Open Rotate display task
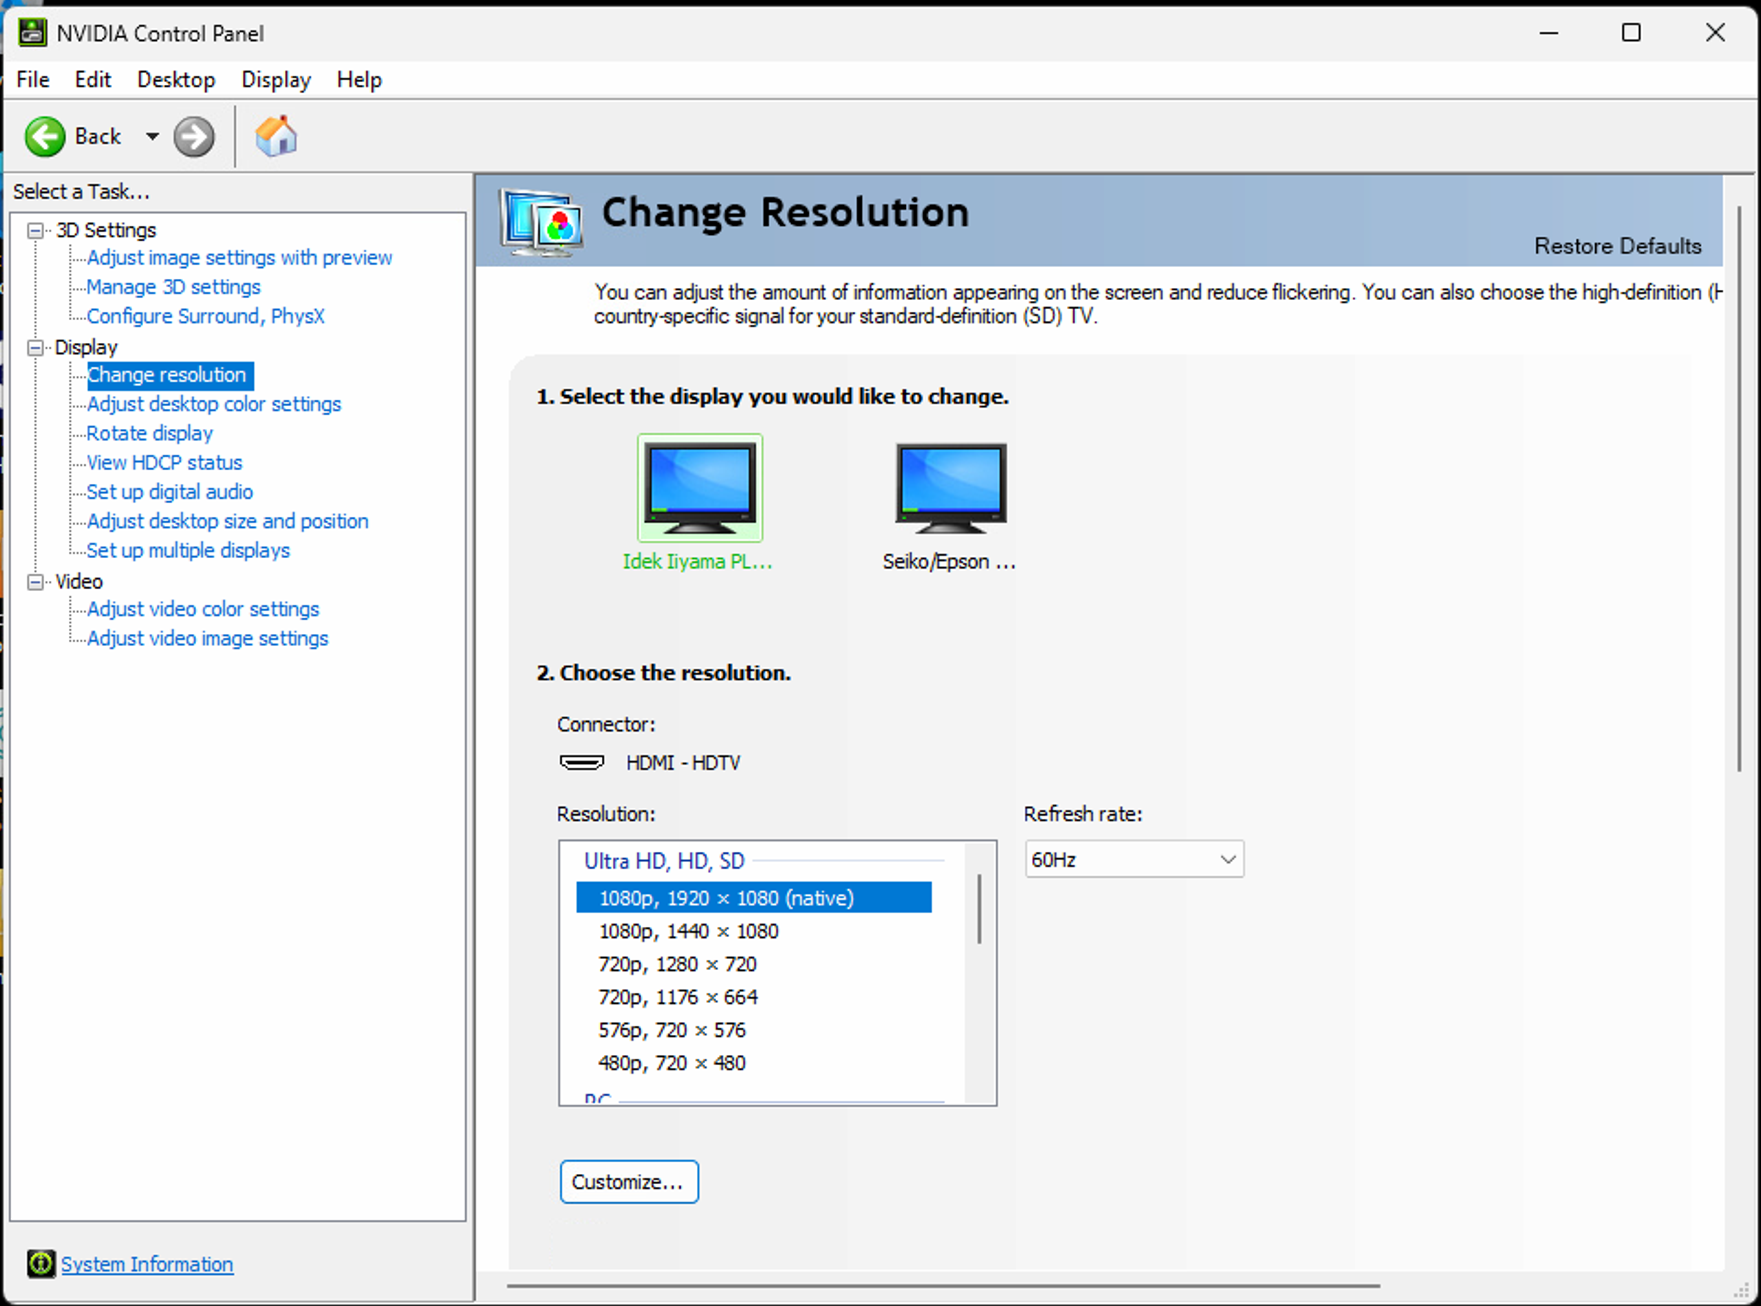 (x=150, y=433)
